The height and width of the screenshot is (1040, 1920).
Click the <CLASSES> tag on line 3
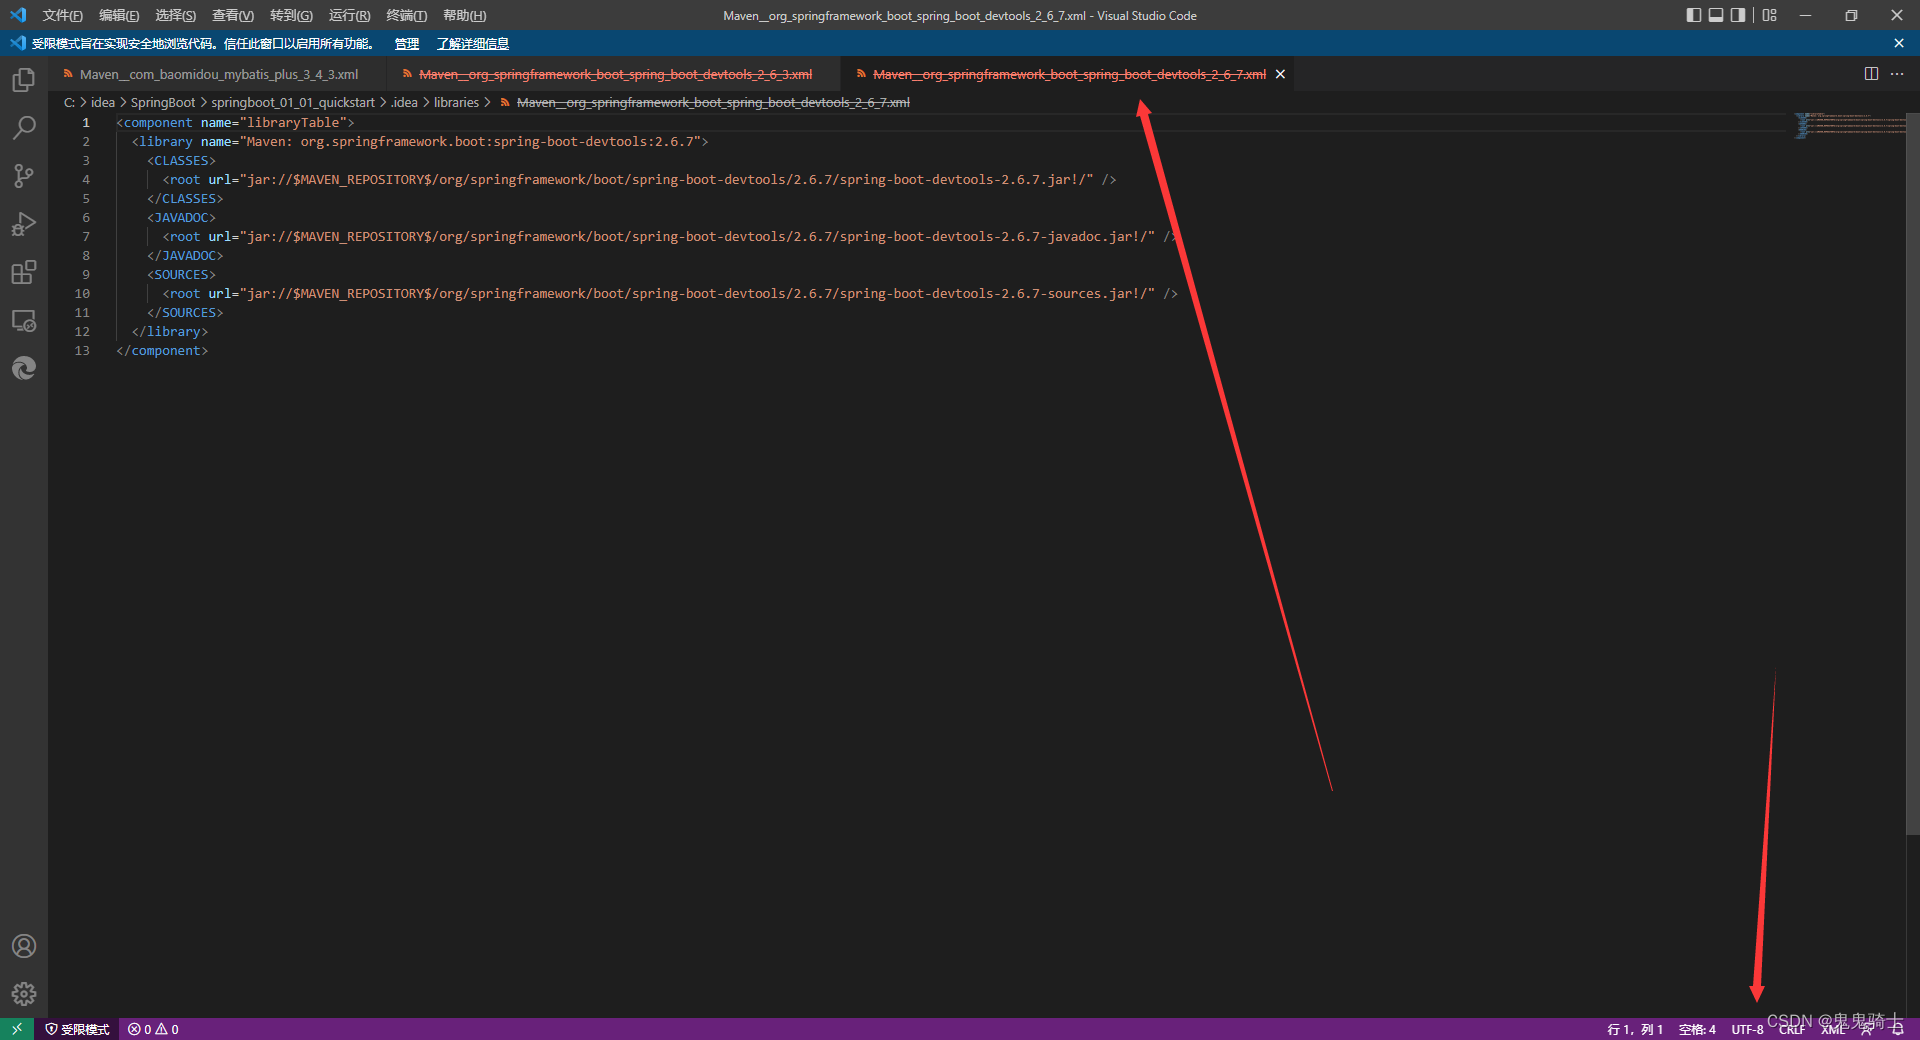pyautogui.click(x=181, y=160)
